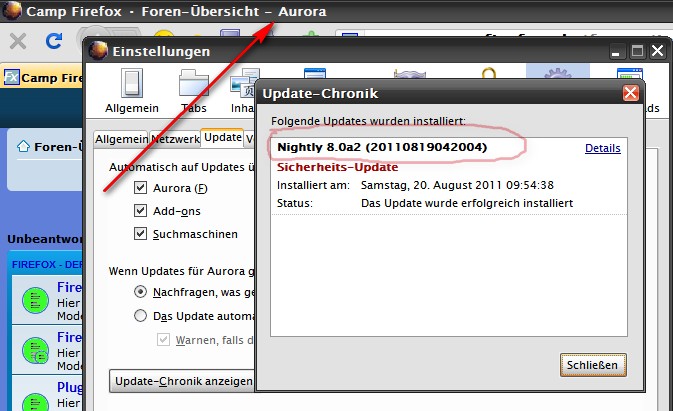Click the Sicherheits-Update label
The image size is (673, 411).
337,167
